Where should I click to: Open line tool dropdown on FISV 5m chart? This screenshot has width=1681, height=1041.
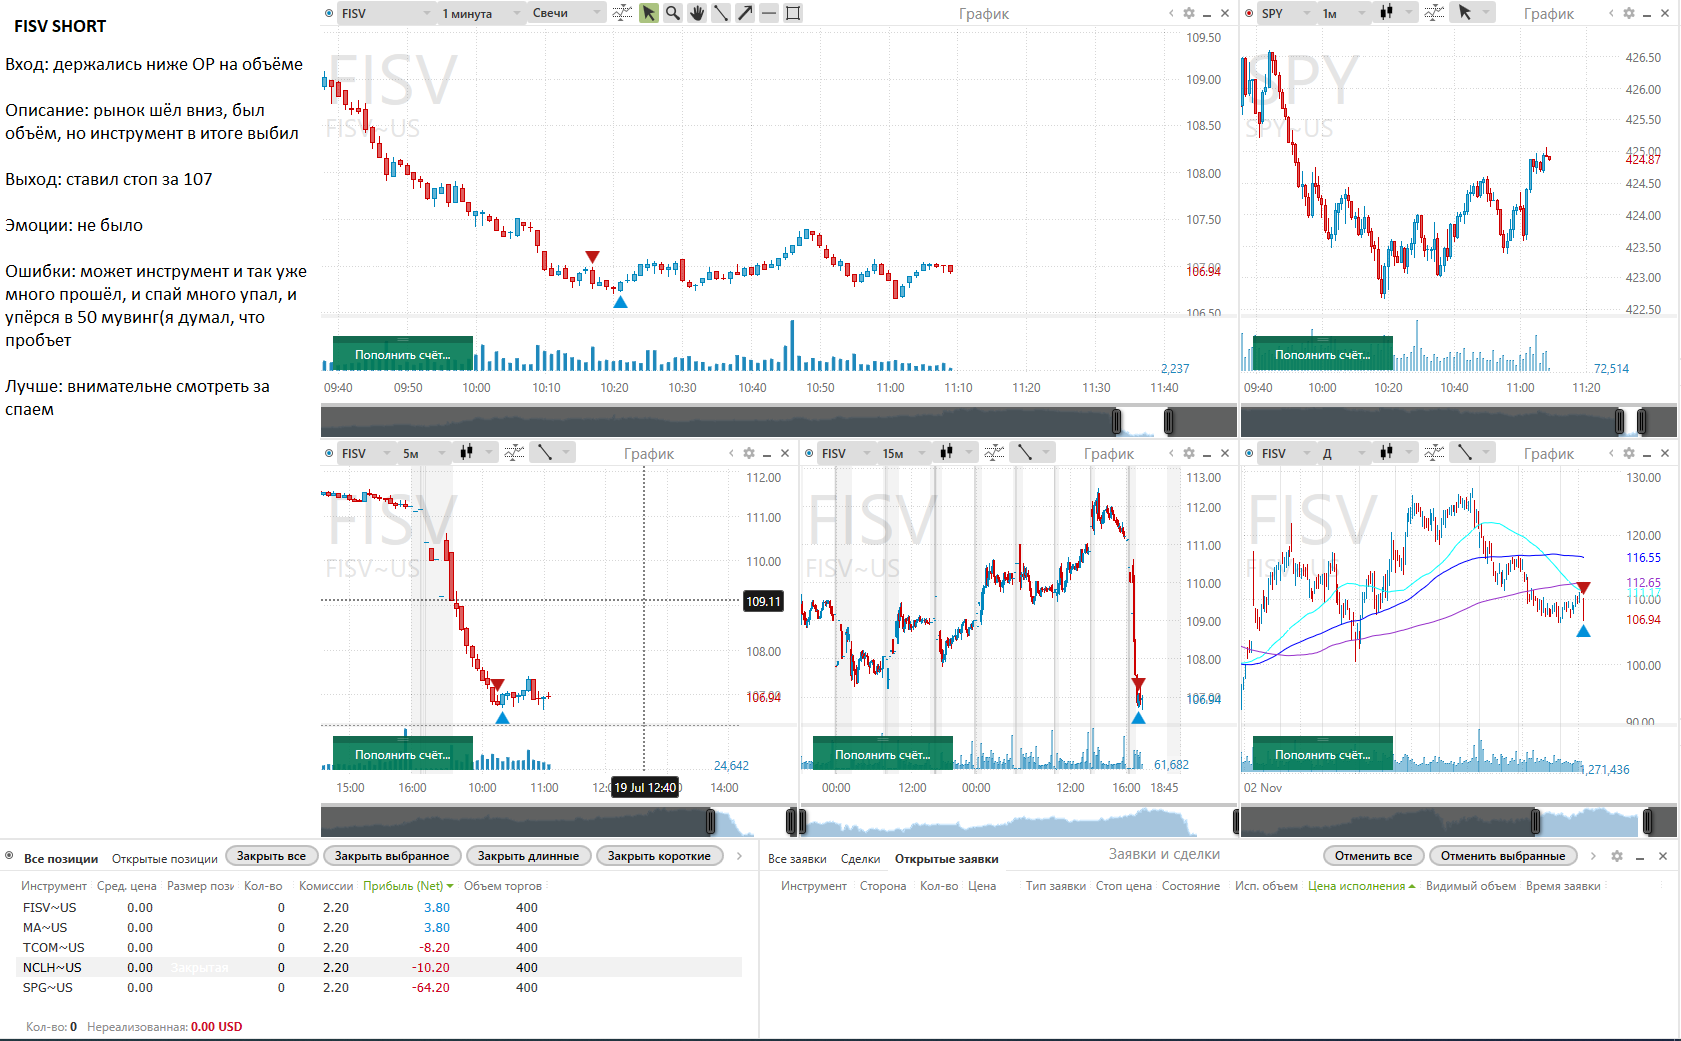coord(553,453)
